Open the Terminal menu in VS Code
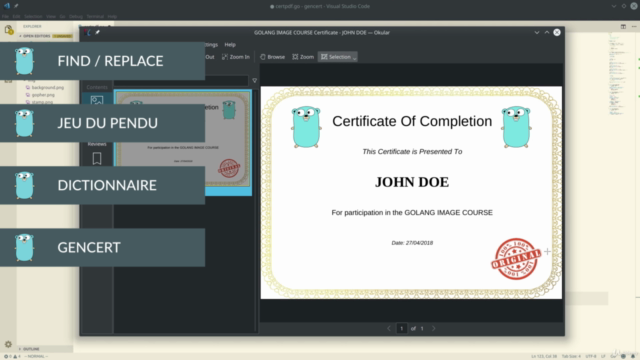640x360 pixels. coord(95,16)
